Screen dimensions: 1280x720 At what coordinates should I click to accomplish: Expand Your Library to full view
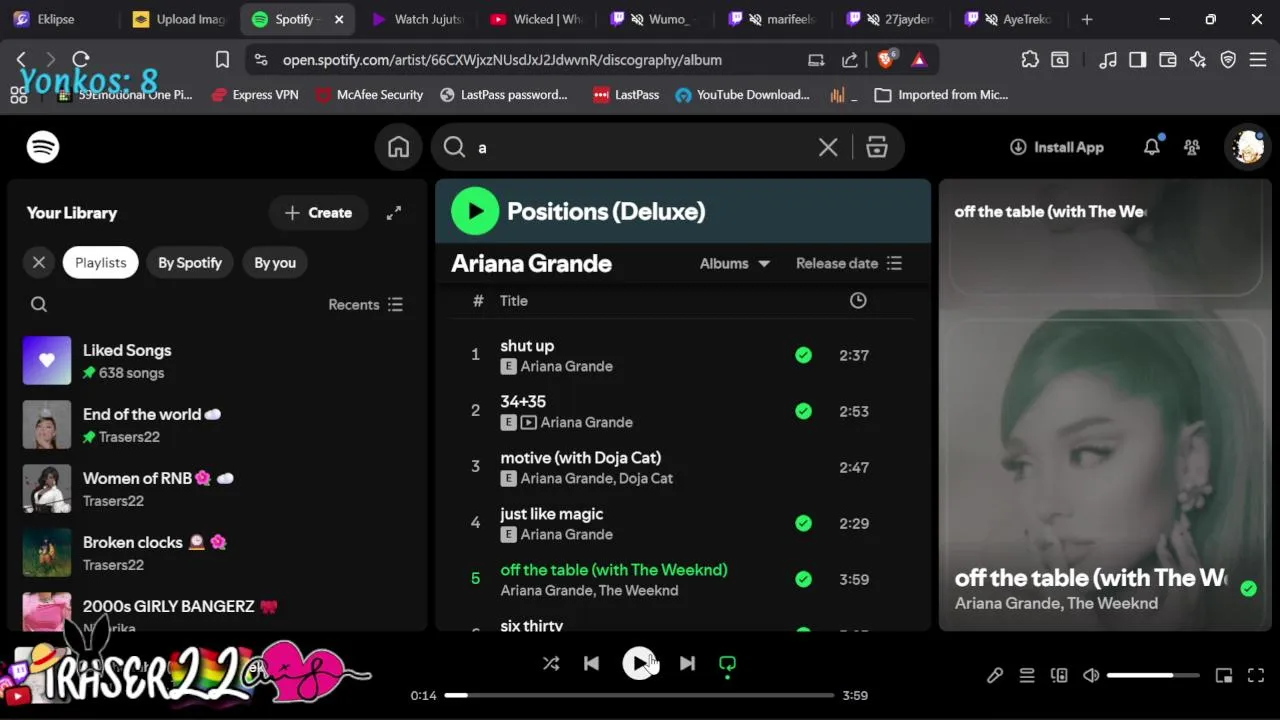(x=394, y=213)
